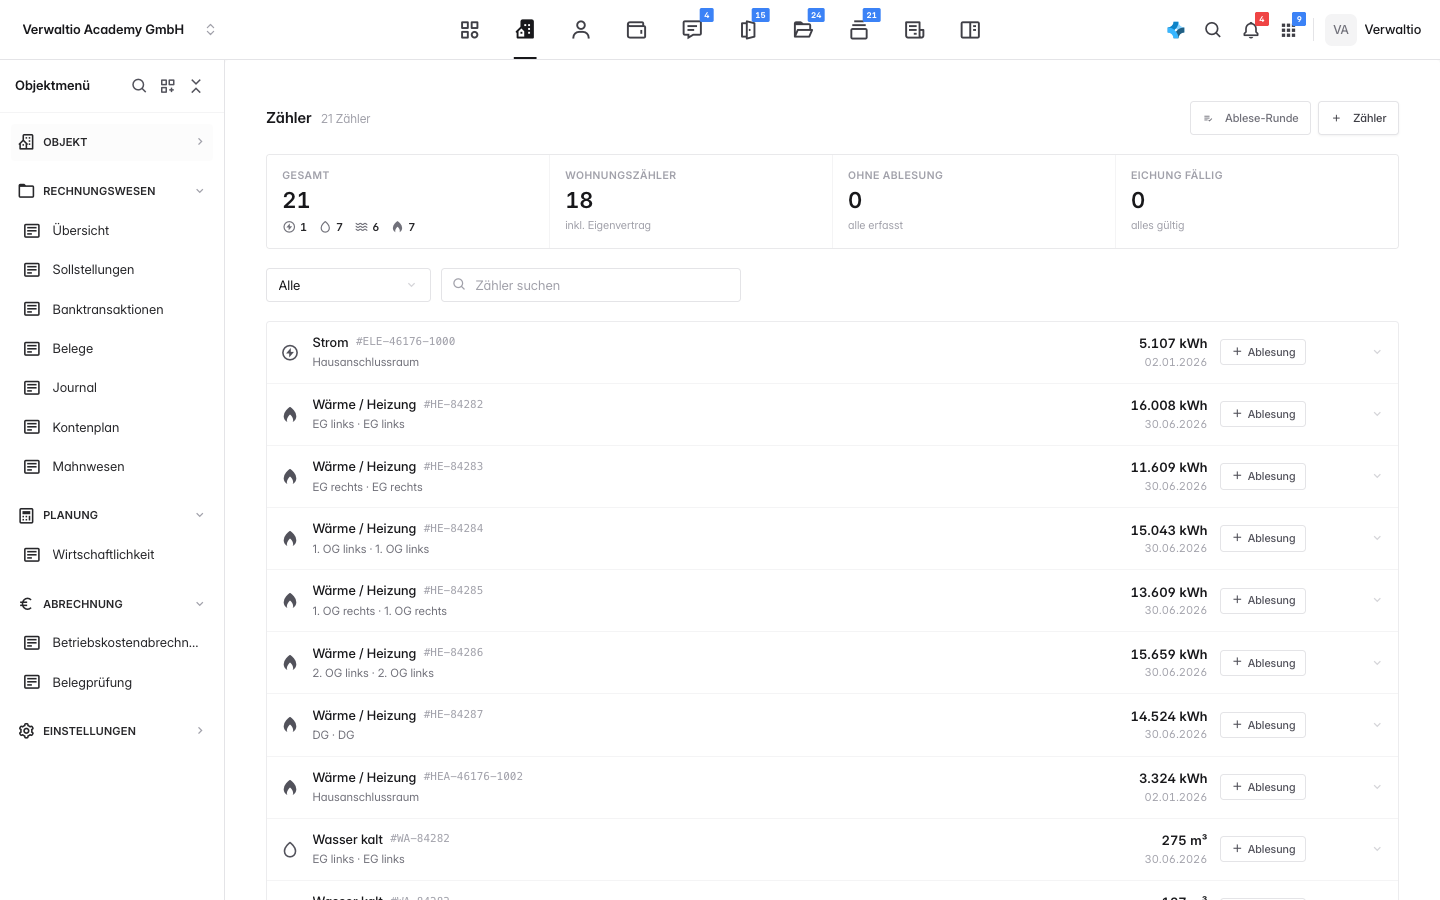Start an Ablese-Runde
The width and height of the screenshot is (1440, 900).
click(1250, 118)
